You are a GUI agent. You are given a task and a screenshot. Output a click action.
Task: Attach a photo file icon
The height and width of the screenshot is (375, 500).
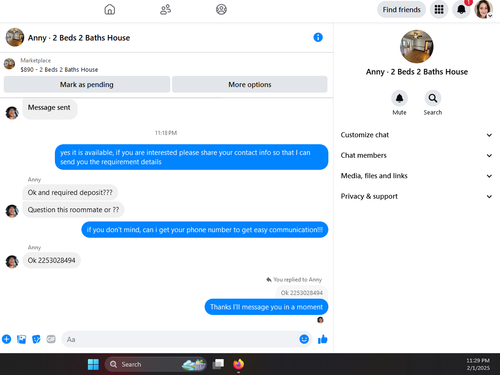pos(21,339)
